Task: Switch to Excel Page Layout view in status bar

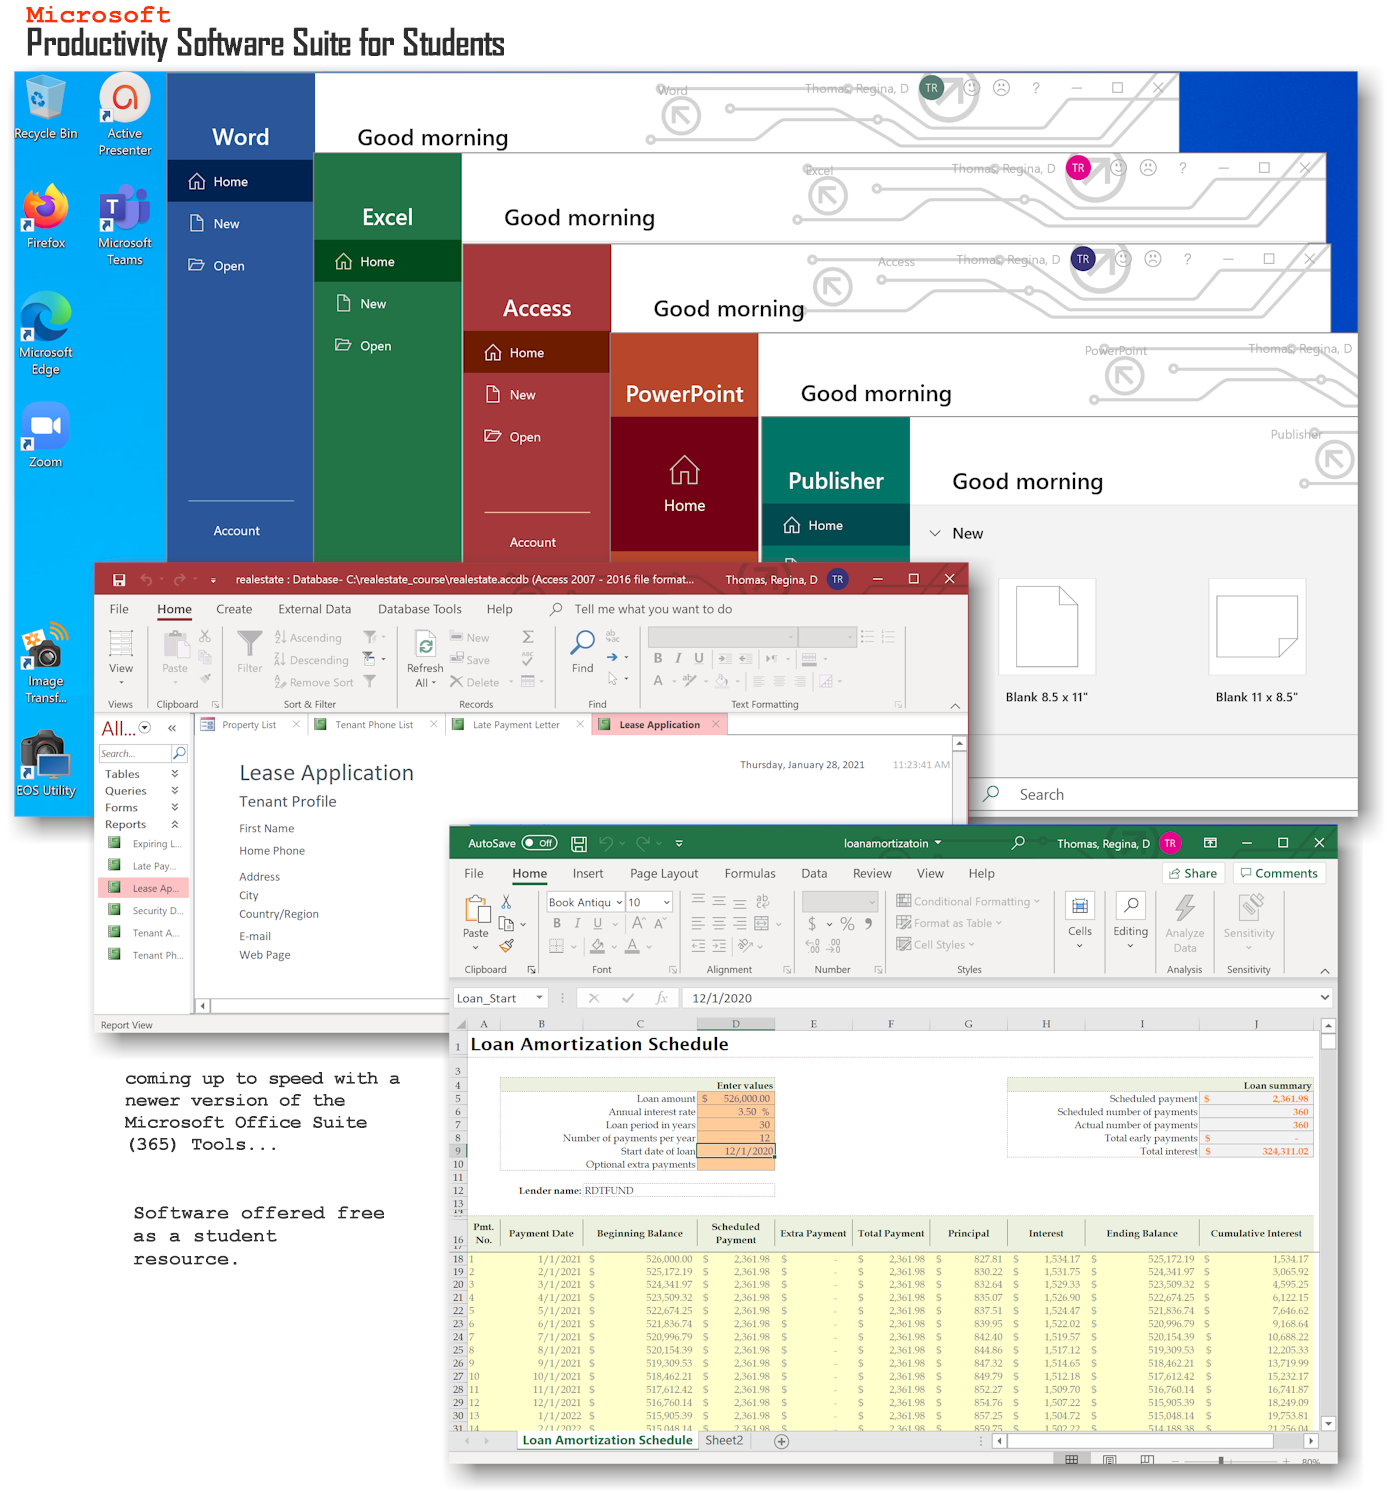Action: (1109, 1461)
